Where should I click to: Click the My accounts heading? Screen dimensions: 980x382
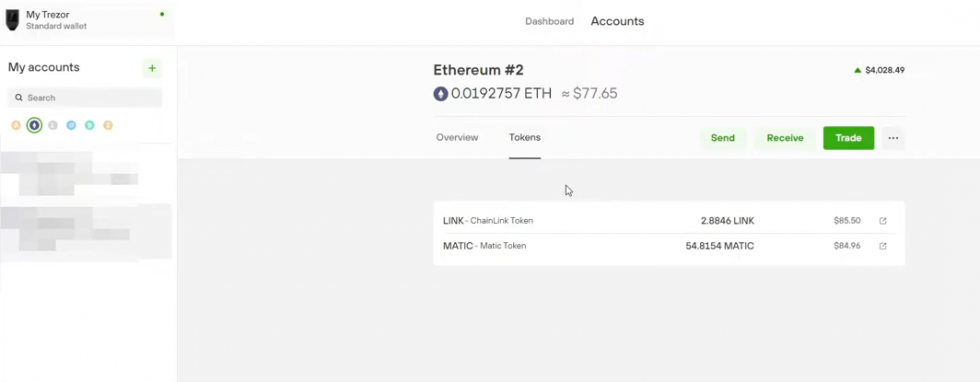click(x=44, y=68)
